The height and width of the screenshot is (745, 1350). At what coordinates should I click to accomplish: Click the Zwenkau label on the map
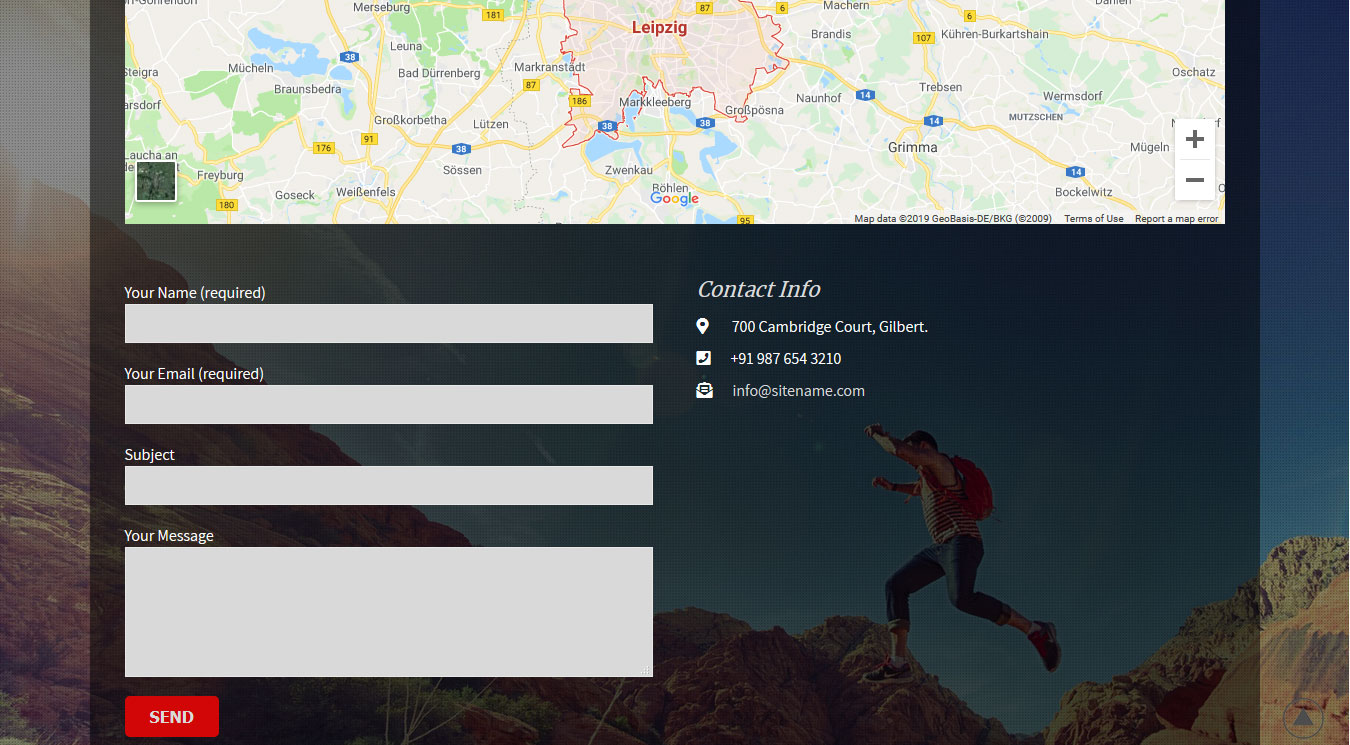pos(629,171)
